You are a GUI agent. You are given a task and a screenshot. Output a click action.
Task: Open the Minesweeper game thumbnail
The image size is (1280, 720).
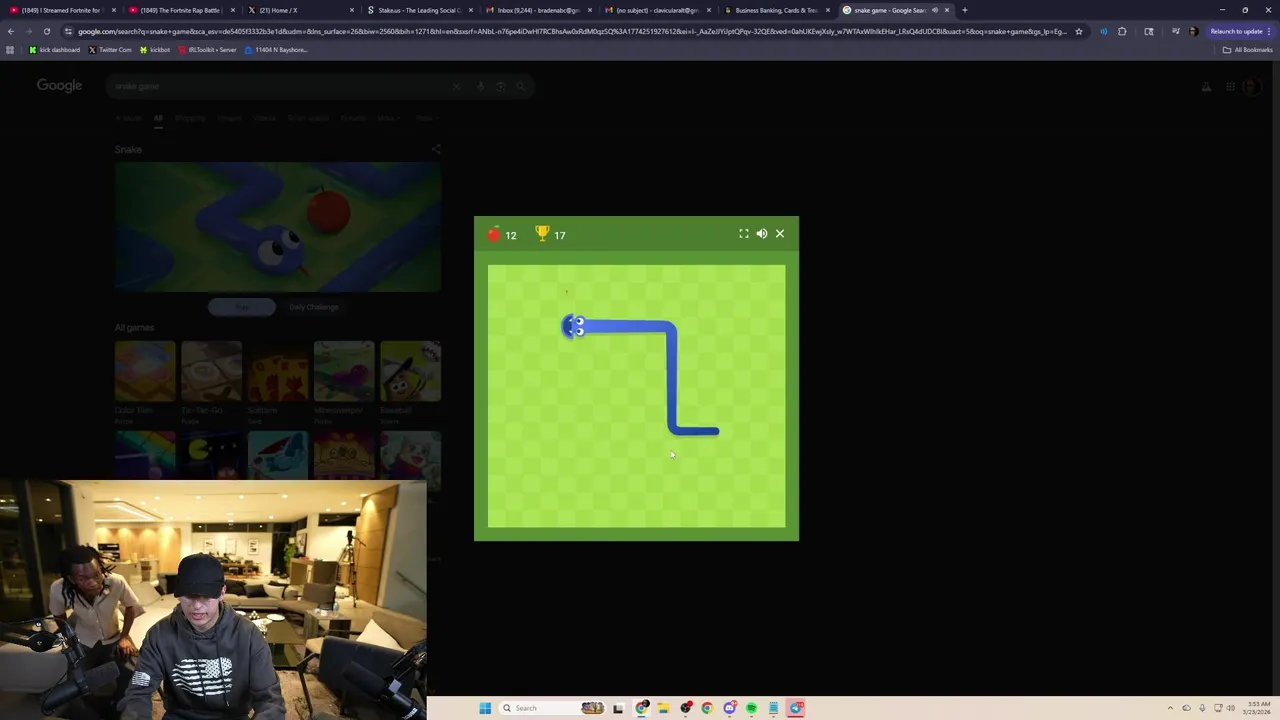click(344, 371)
